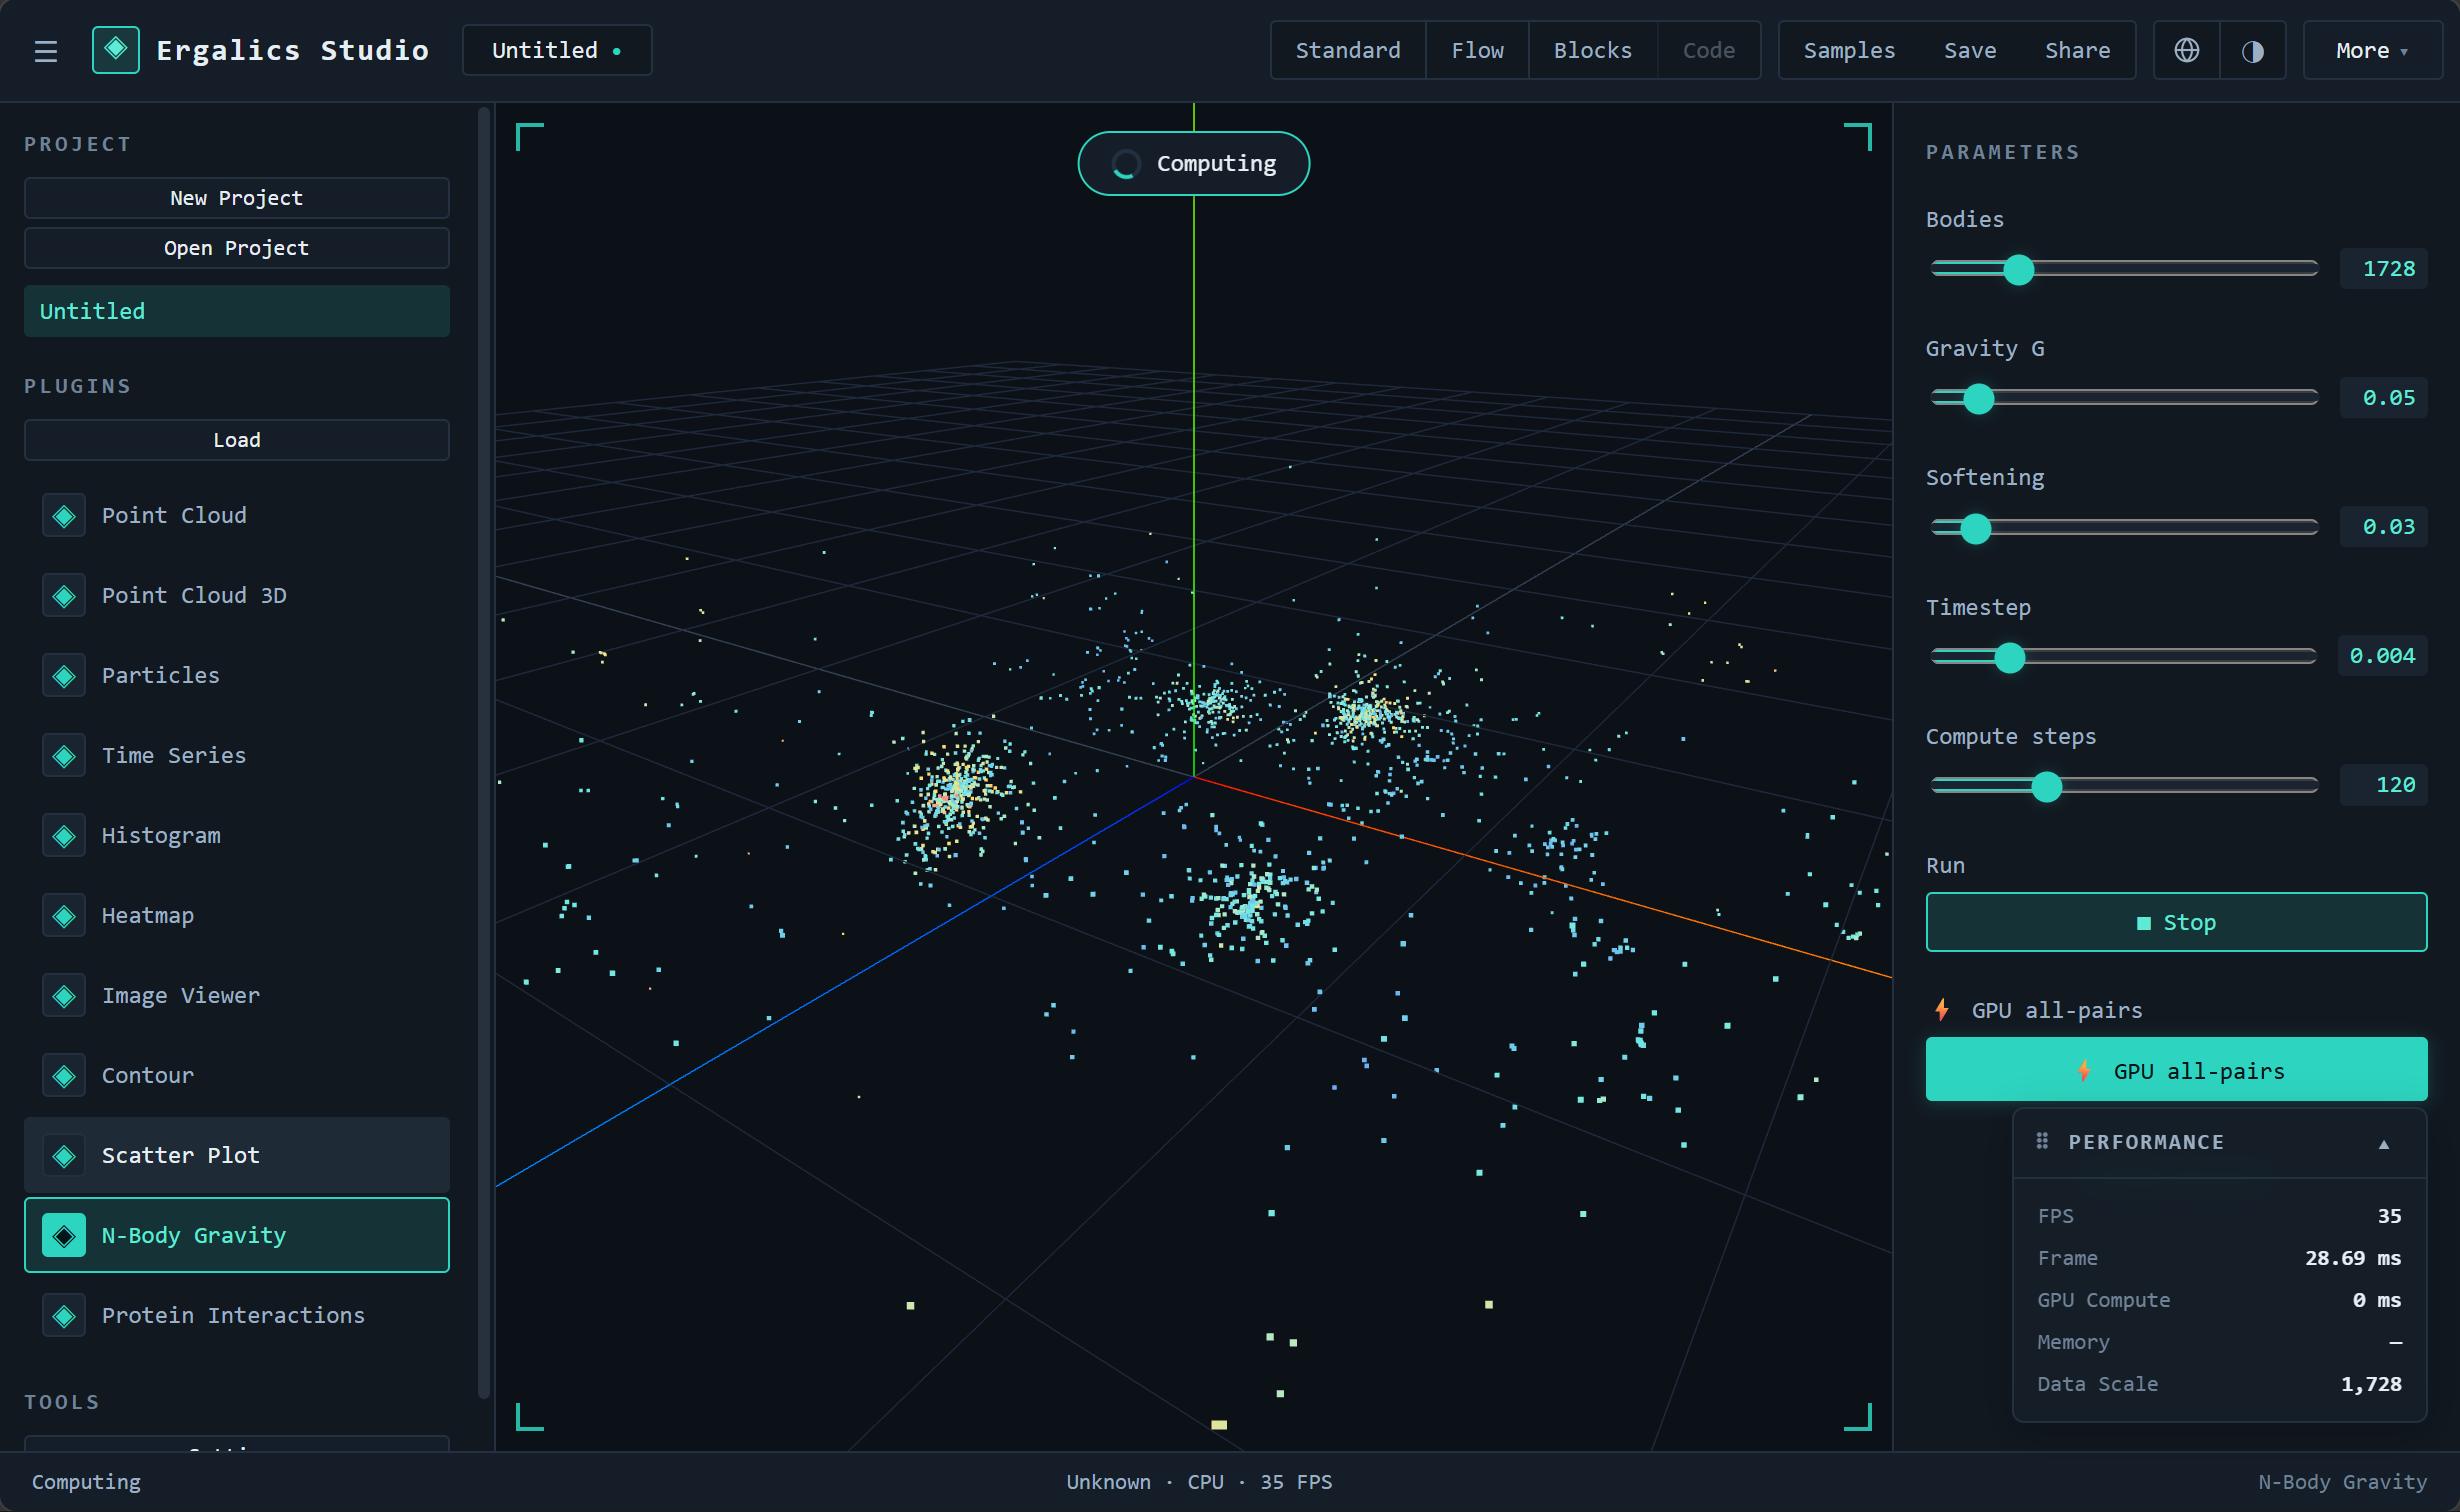Click the Timestep value field 0.004

pos(2382,656)
